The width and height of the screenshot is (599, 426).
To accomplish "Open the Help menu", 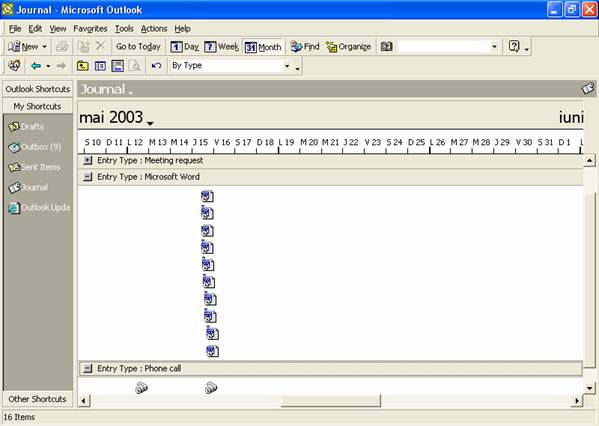I will (x=183, y=29).
